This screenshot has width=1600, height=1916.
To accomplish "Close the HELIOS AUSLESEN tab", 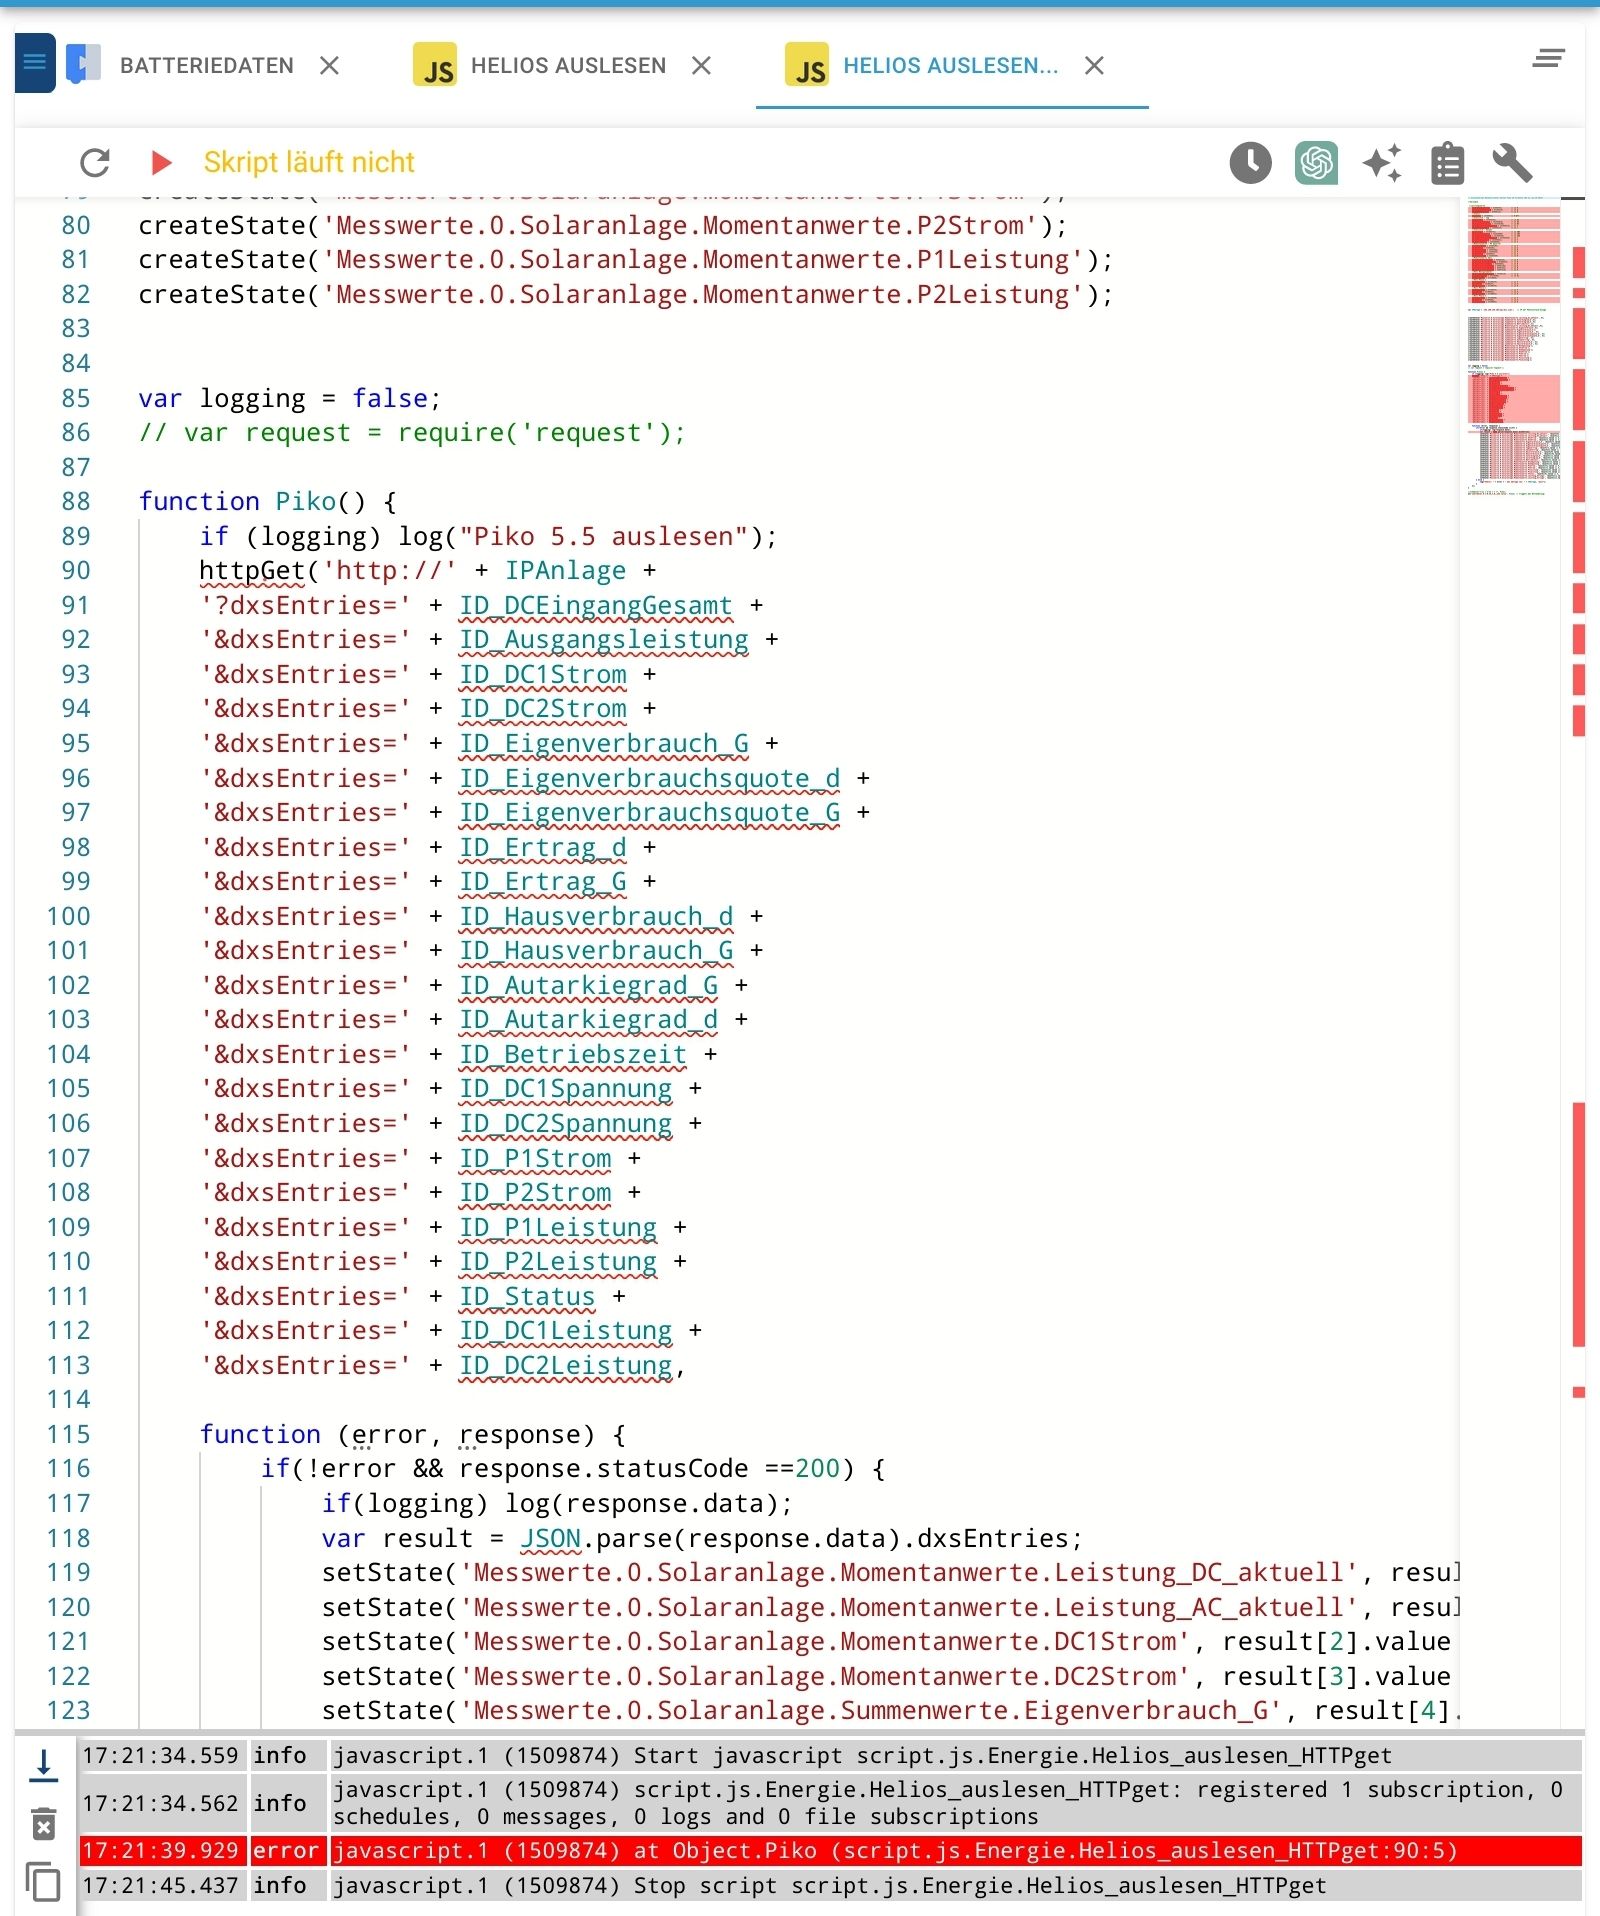I will click(x=702, y=66).
